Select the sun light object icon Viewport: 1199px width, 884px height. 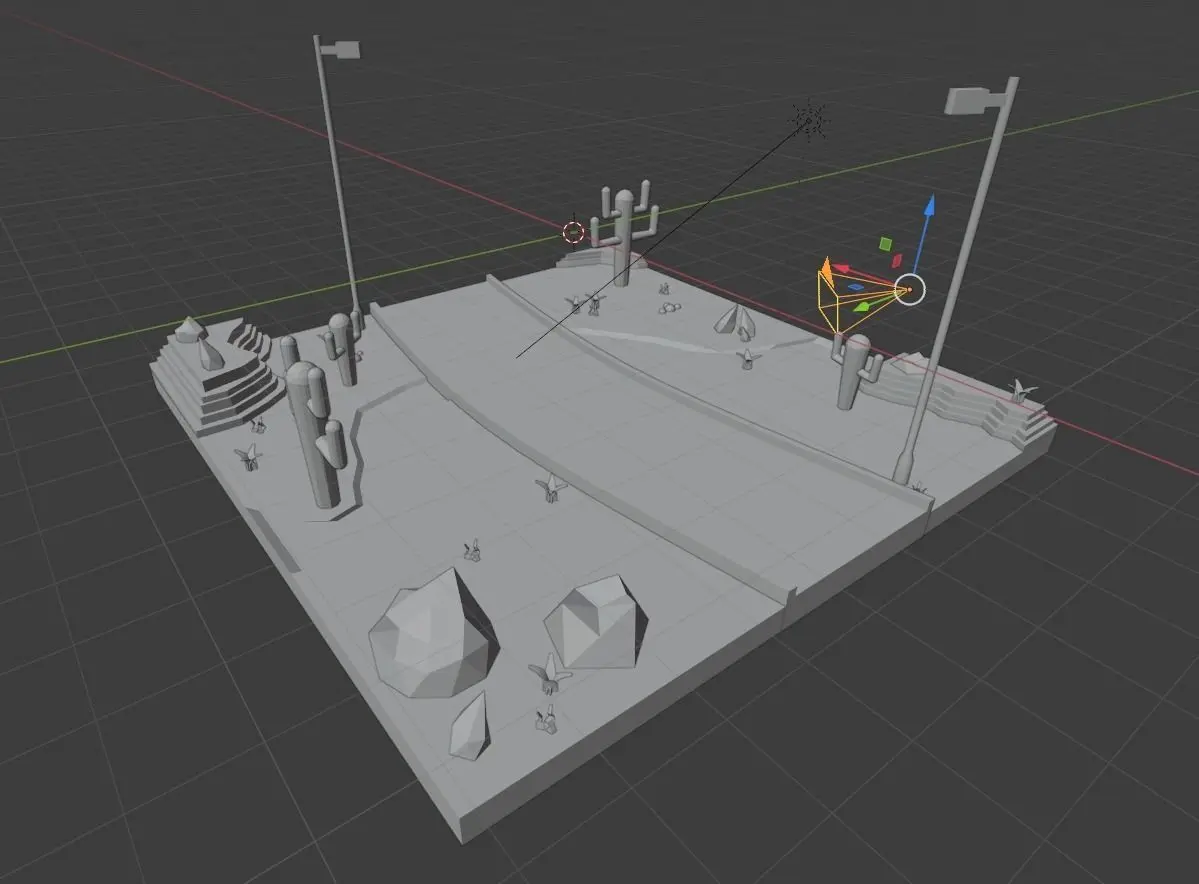coord(809,120)
